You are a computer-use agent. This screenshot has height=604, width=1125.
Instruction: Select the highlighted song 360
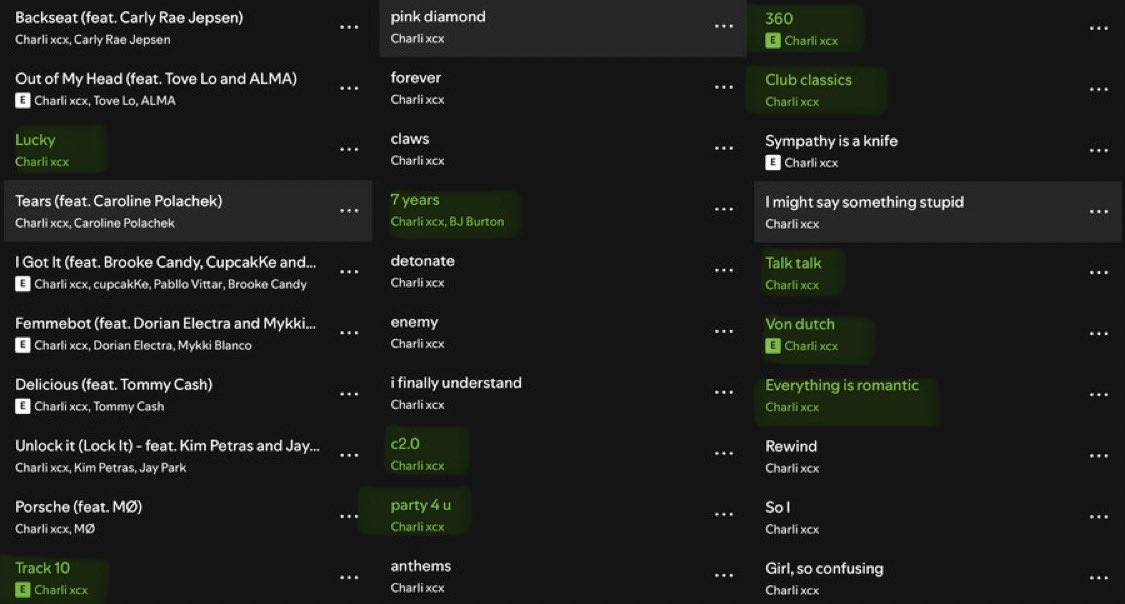click(778, 19)
